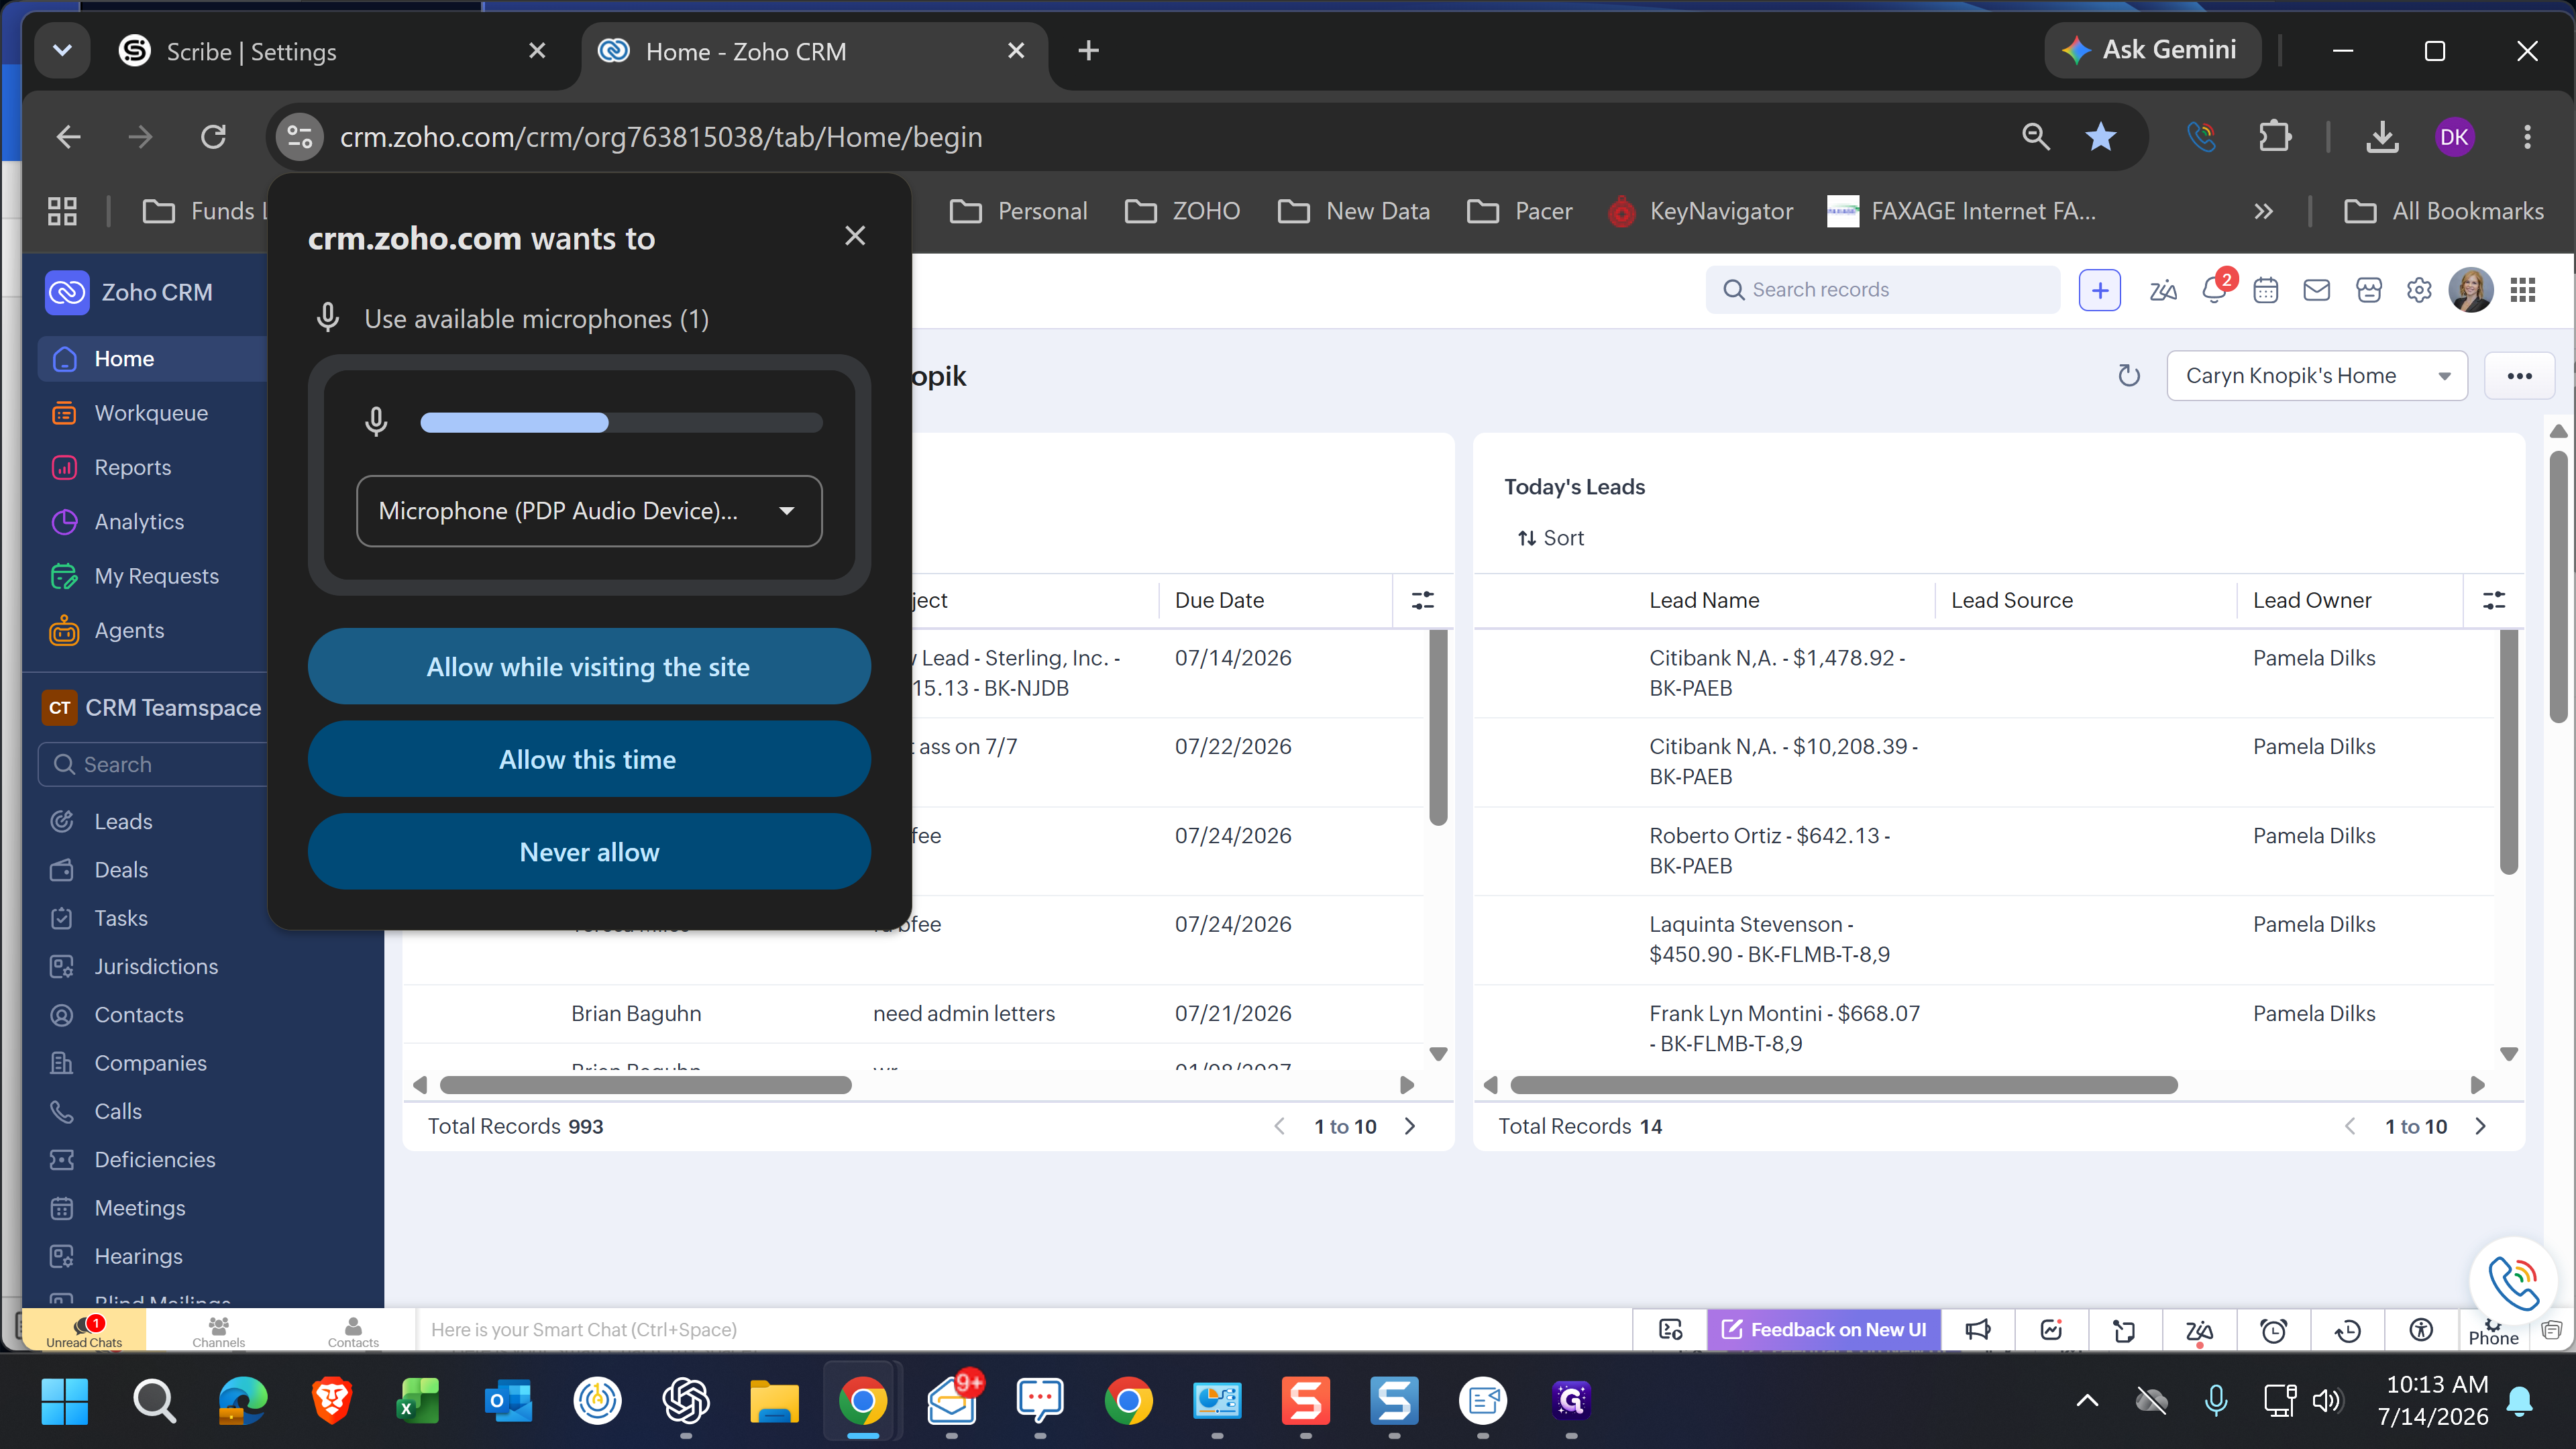Open the reminders alarm clock icon
2576x1449 pixels.
tap(2274, 1330)
